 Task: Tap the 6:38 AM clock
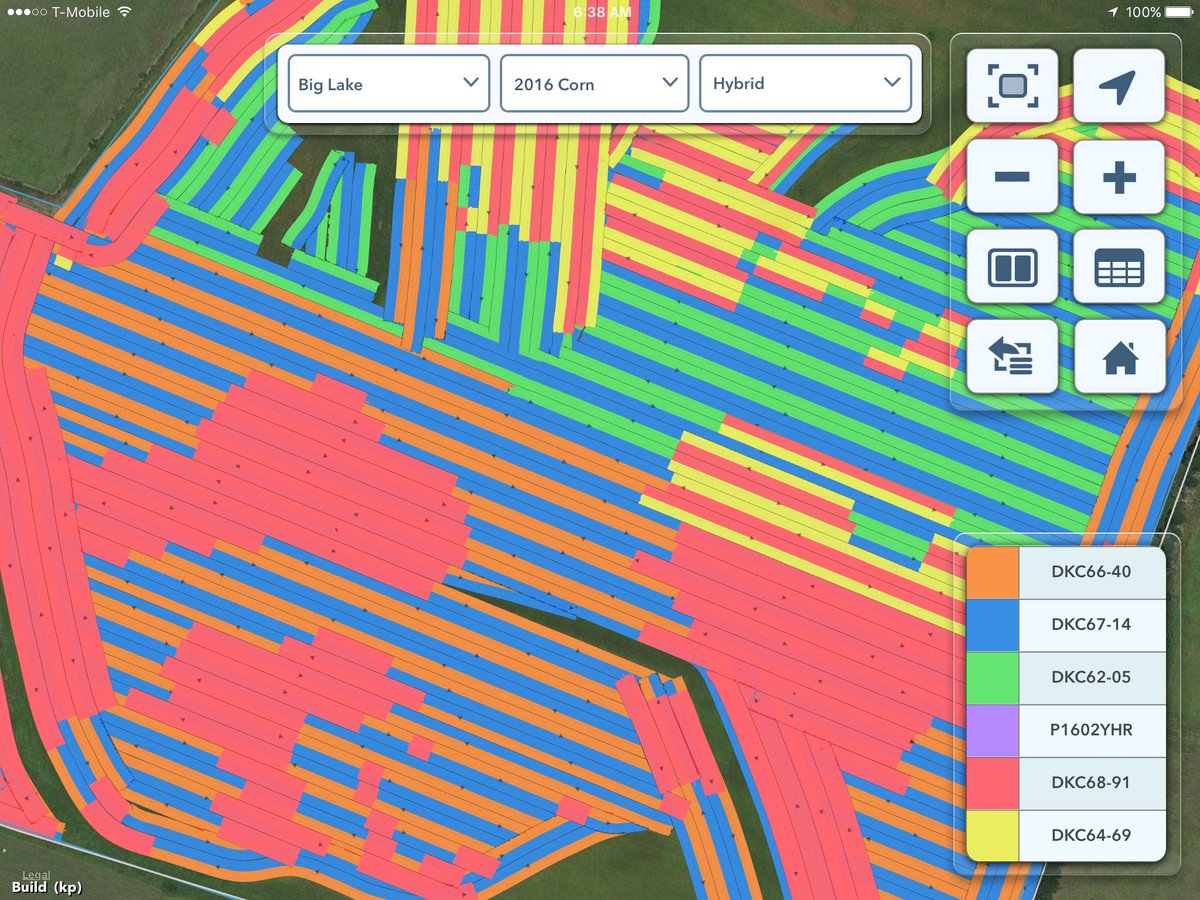pos(602,12)
